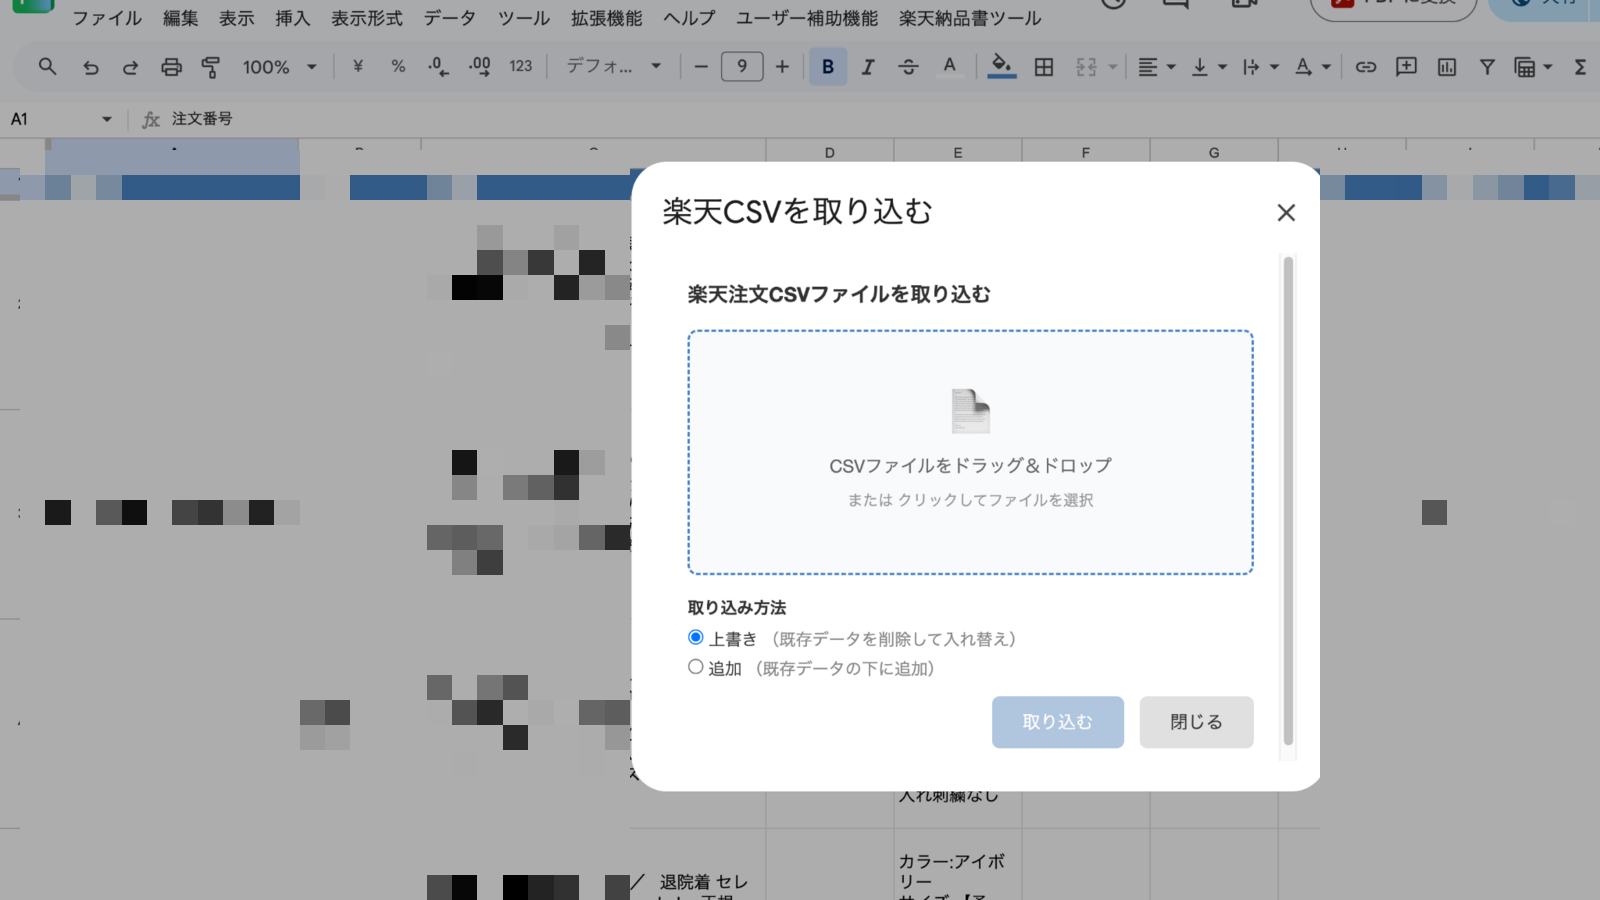1600x900 pixels.
Task: Decrease decimal places
Action: pyautogui.click(x=438, y=67)
